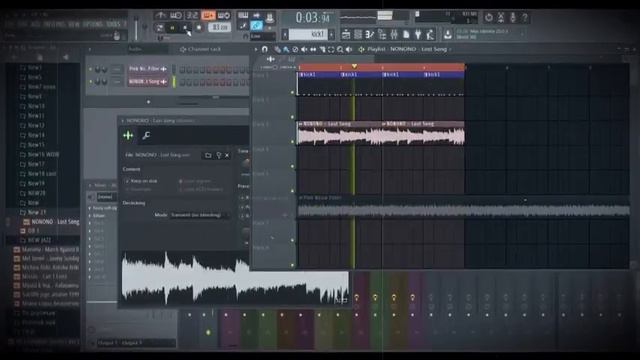Mute playlist track 1 green LED
The width and height of the screenshot is (640, 360).
point(292,92)
